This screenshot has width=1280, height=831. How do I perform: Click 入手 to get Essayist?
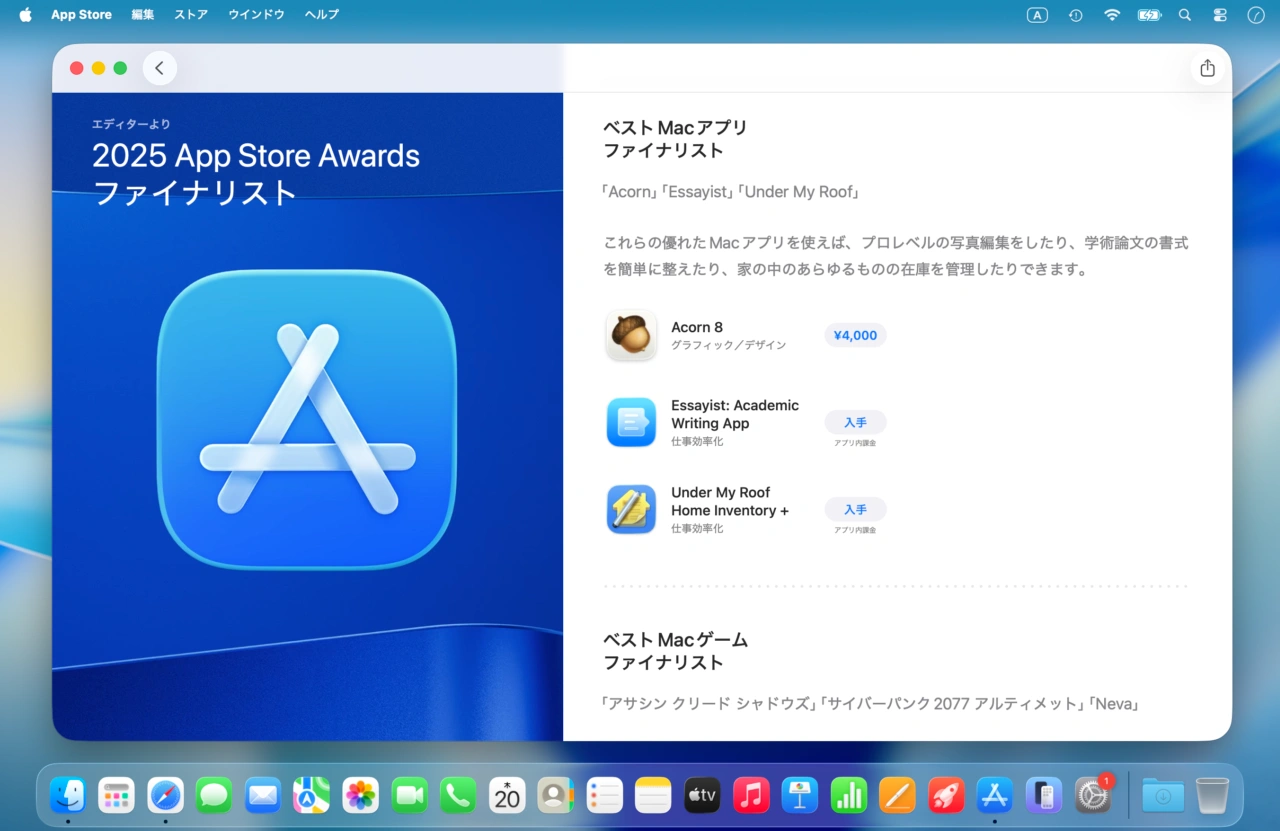(x=855, y=422)
